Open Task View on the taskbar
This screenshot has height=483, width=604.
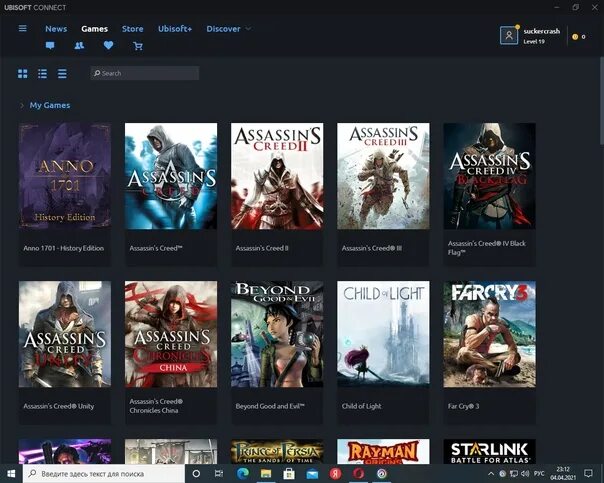[219, 474]
